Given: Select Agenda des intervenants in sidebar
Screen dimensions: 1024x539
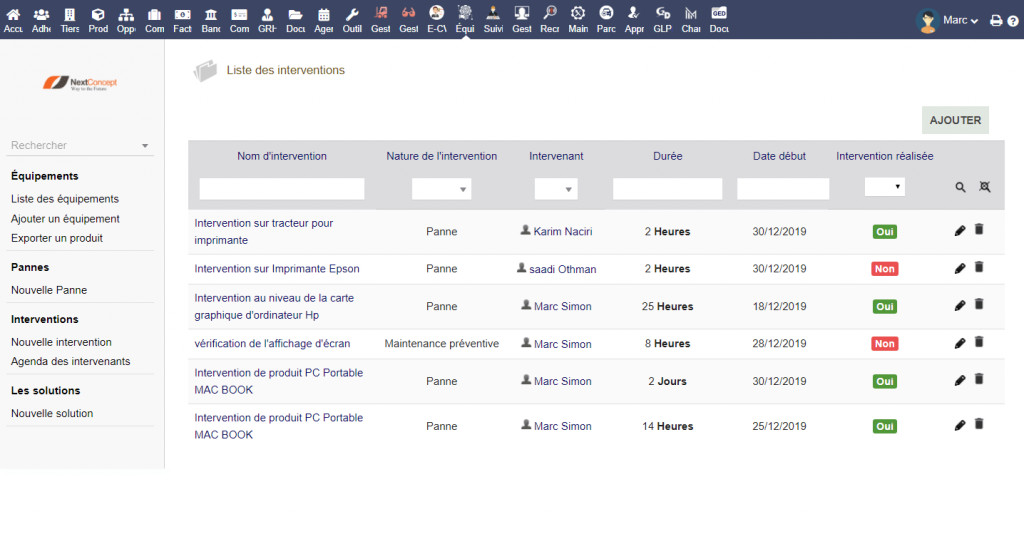Looking at the screenshot, I should [70, 361].
